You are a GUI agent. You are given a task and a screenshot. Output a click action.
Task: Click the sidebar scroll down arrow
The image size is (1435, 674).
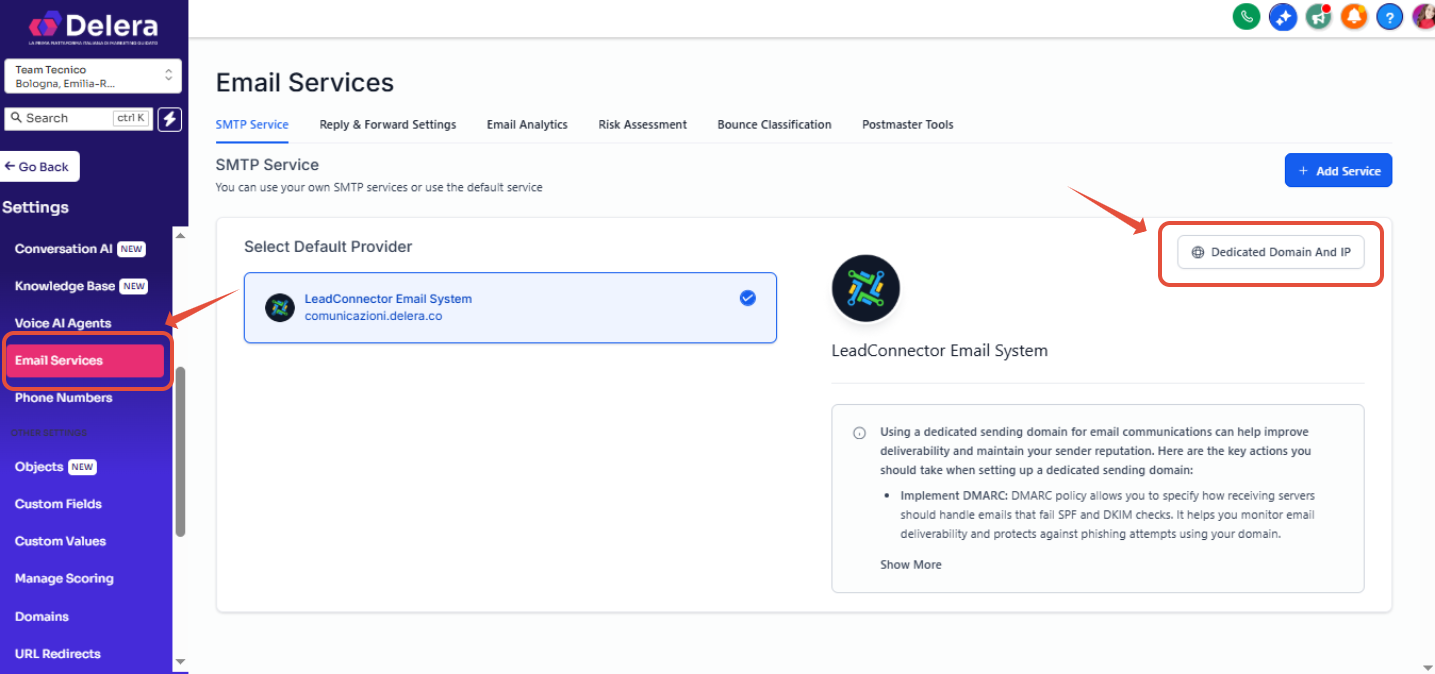tap(180, 661)
